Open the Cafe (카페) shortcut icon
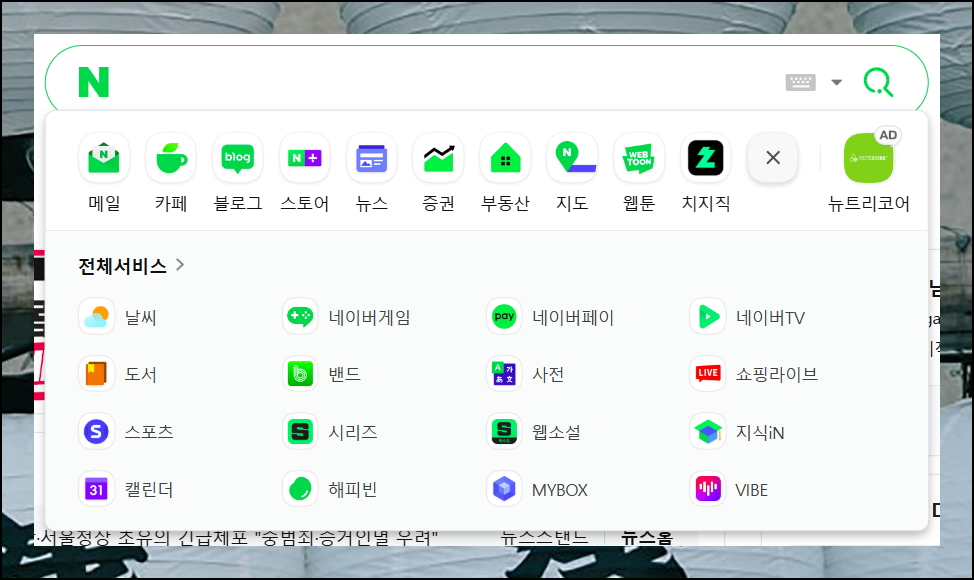 pos(171,158)
